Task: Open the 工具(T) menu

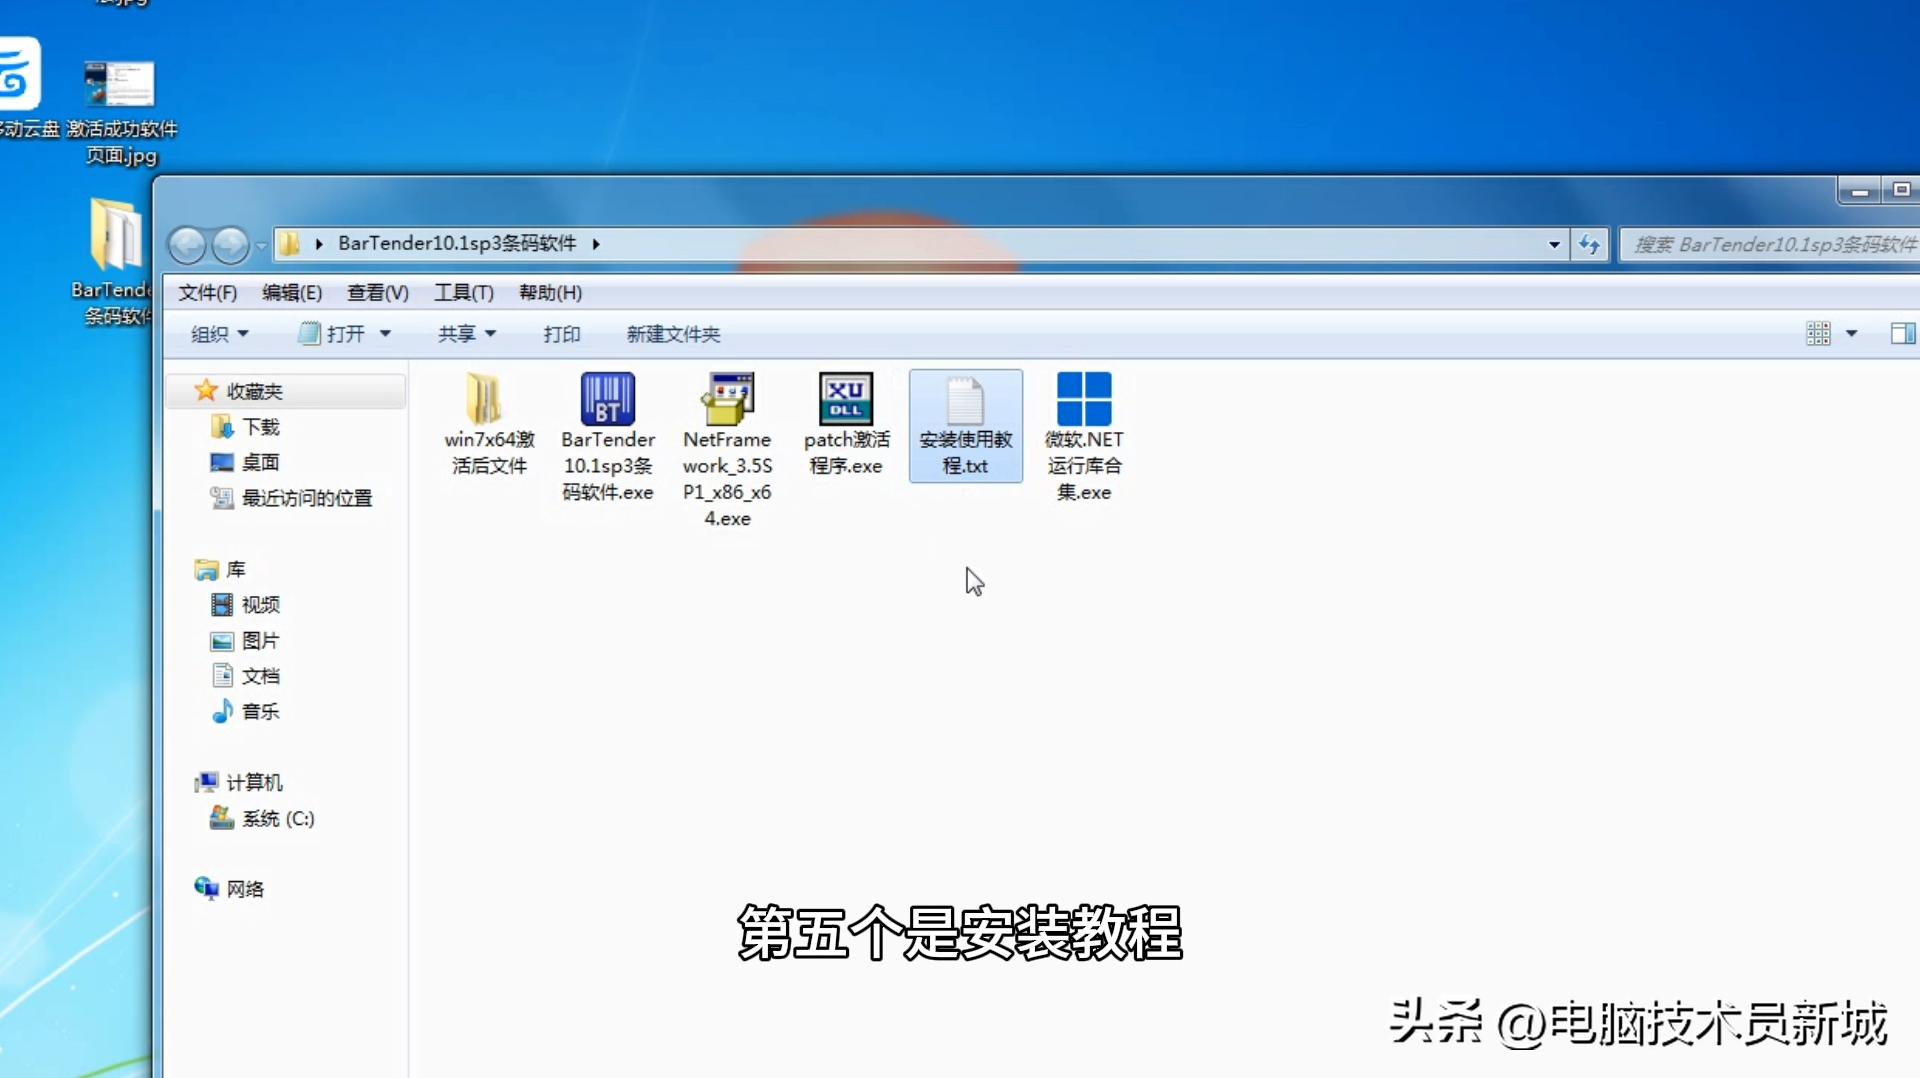Action: (464, 293)
